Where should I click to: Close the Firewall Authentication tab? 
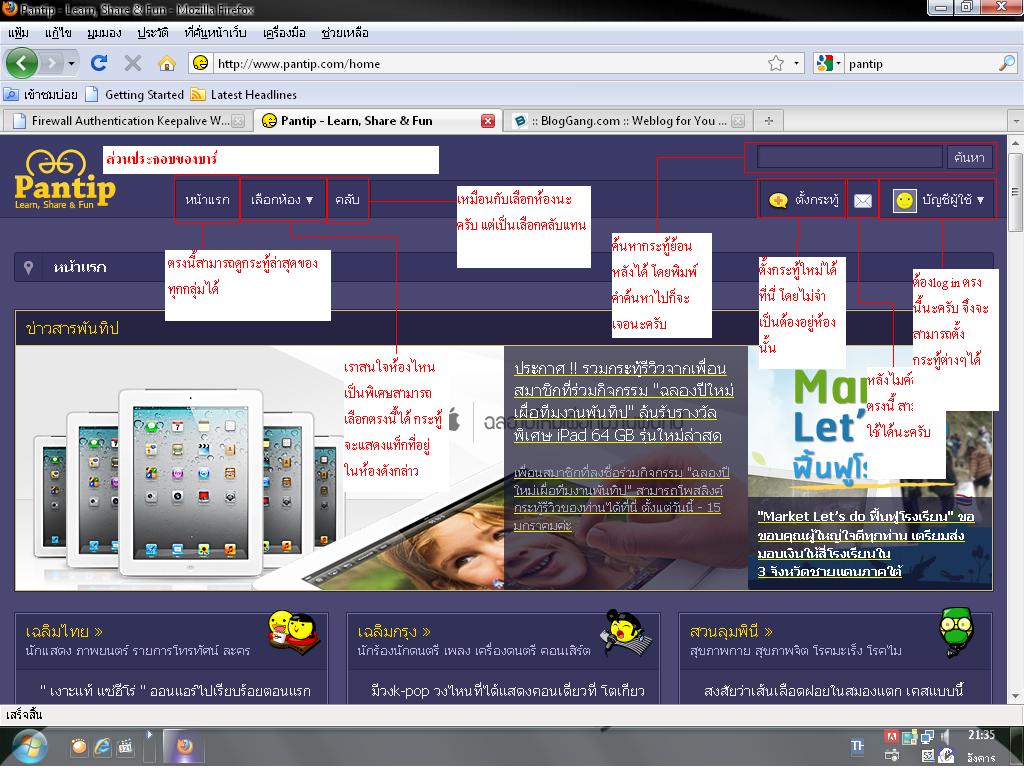(239, 121)
